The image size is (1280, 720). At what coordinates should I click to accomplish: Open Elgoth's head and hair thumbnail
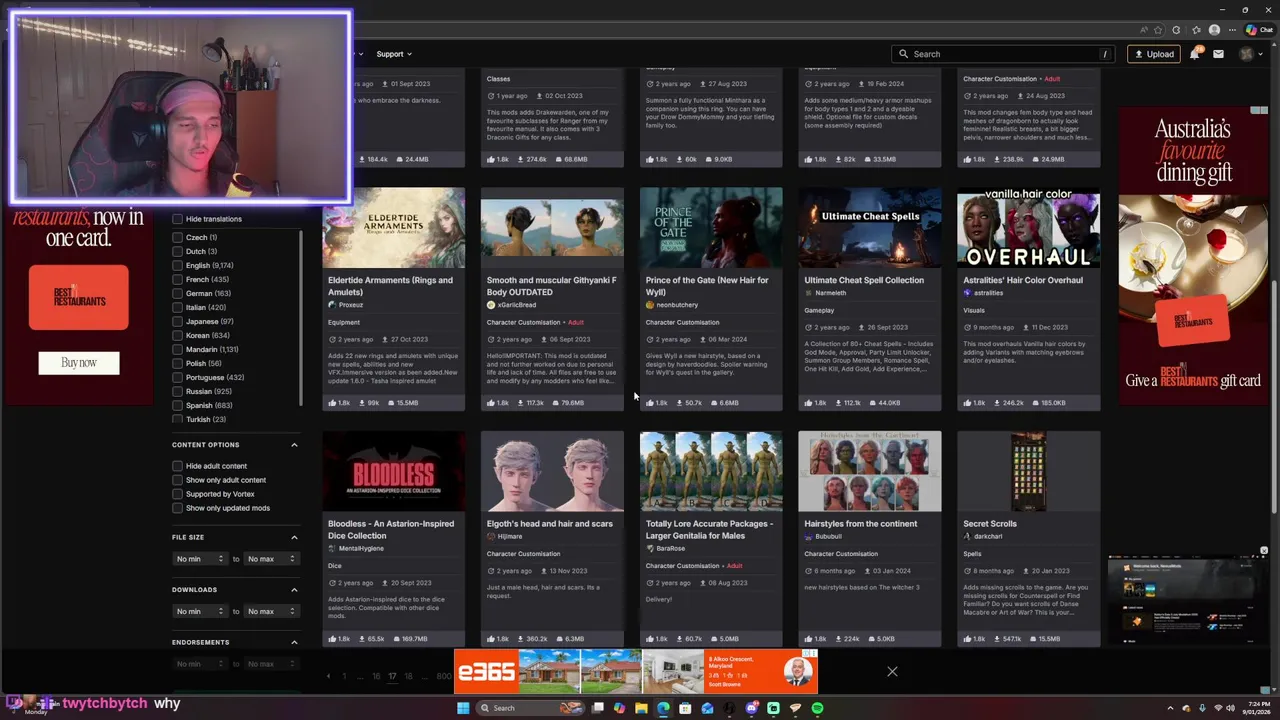pyautogui.click(x=552, y=471)
